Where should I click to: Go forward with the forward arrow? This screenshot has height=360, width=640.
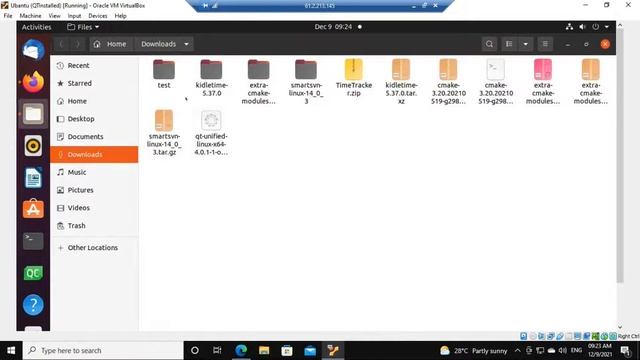(77, 44)
